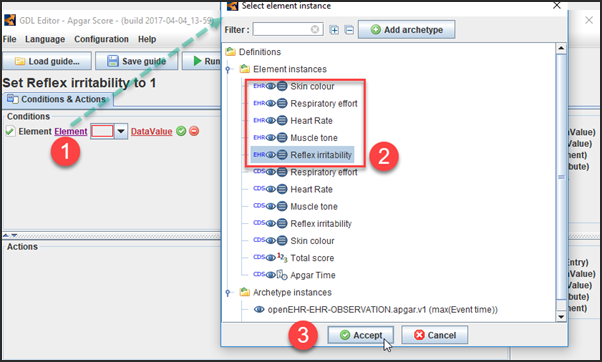Clear the Filter field with the x icon

click(x=315, y=30)
